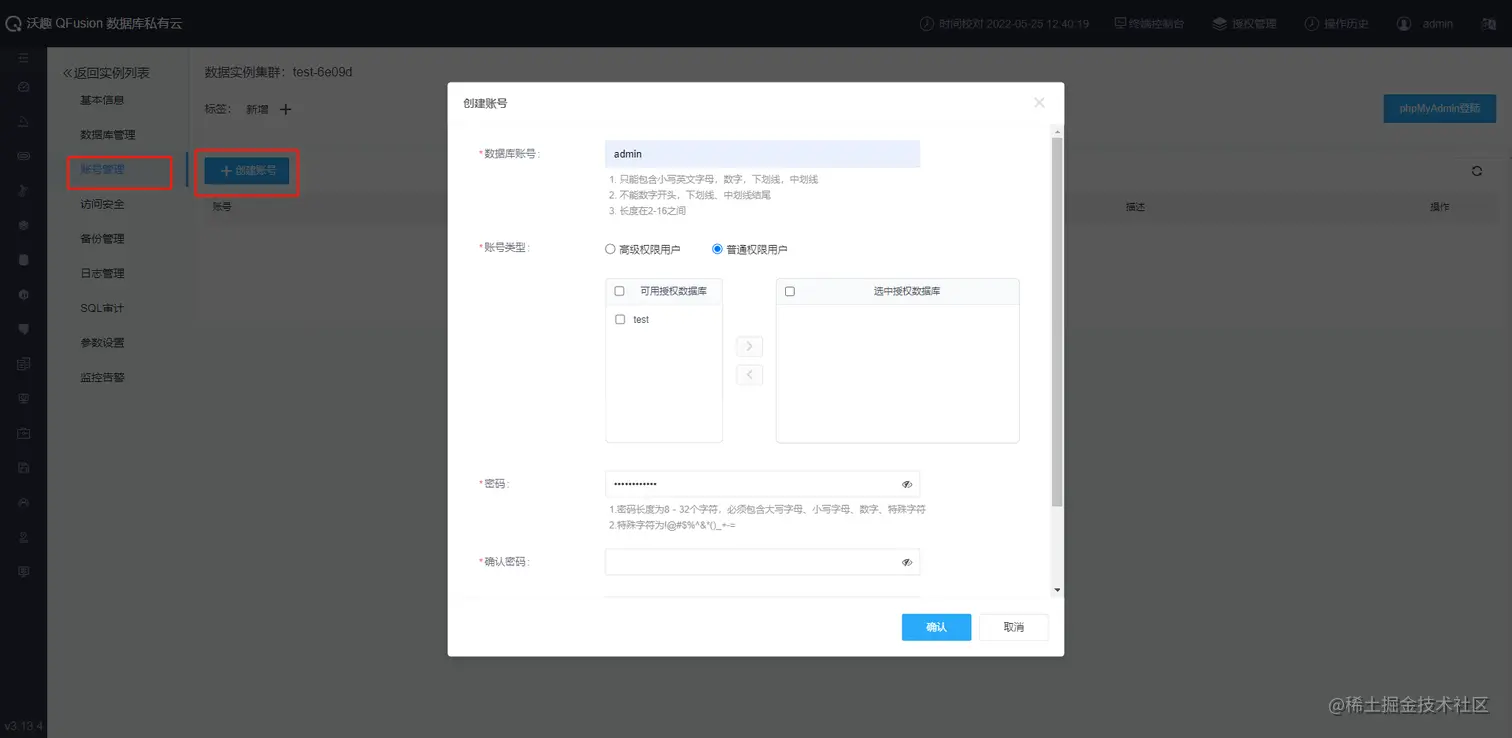Open the 访问安全 menu item
The image size is (1512, 738).
[x=102, y=204]
